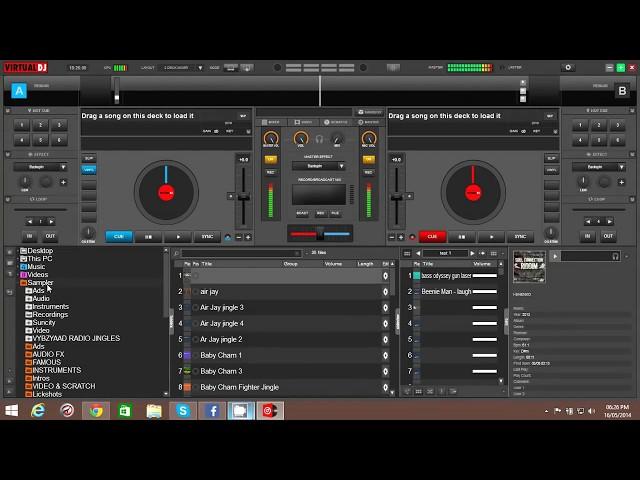Double loop length on deck B

(609, 222)
